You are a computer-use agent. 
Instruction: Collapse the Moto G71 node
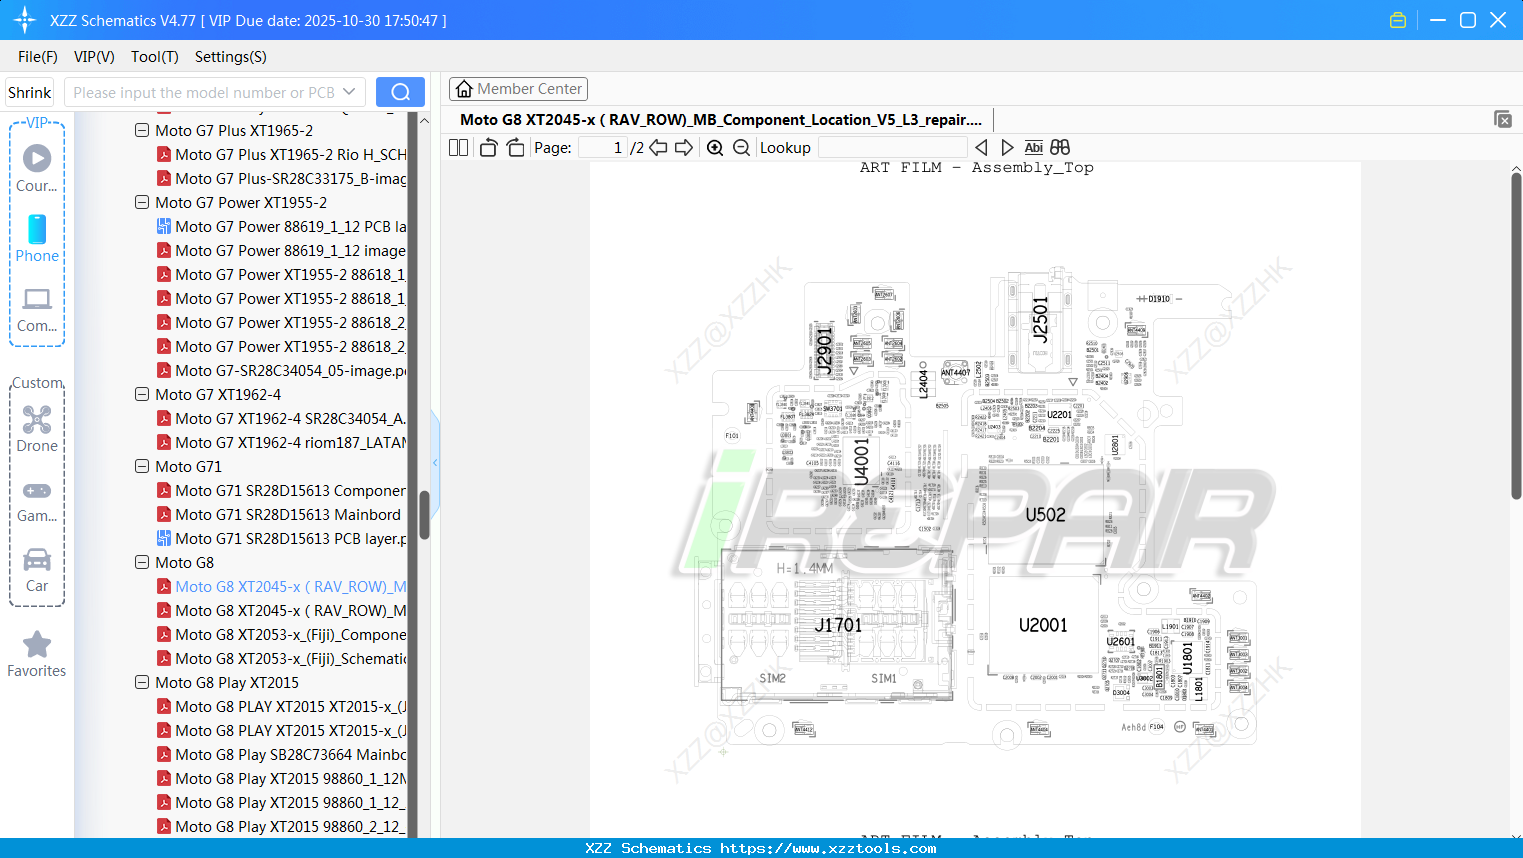tap(142, 466)
